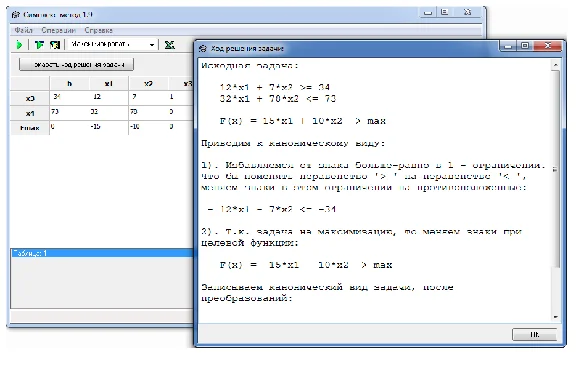Click the line 'F(x) = 15*x1 + 10*x2 > max'

pos(302,121)
